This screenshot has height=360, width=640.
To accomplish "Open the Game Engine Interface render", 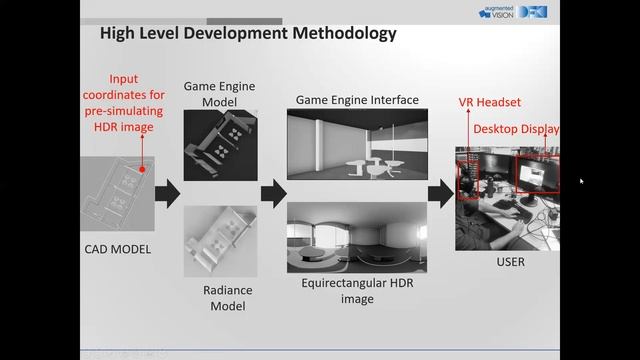I will 358,144.
